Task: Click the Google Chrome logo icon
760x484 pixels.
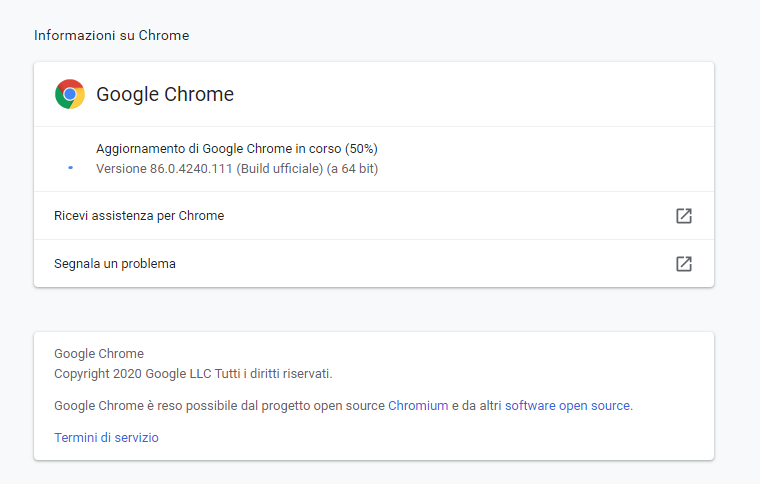Action: (70, 94)
